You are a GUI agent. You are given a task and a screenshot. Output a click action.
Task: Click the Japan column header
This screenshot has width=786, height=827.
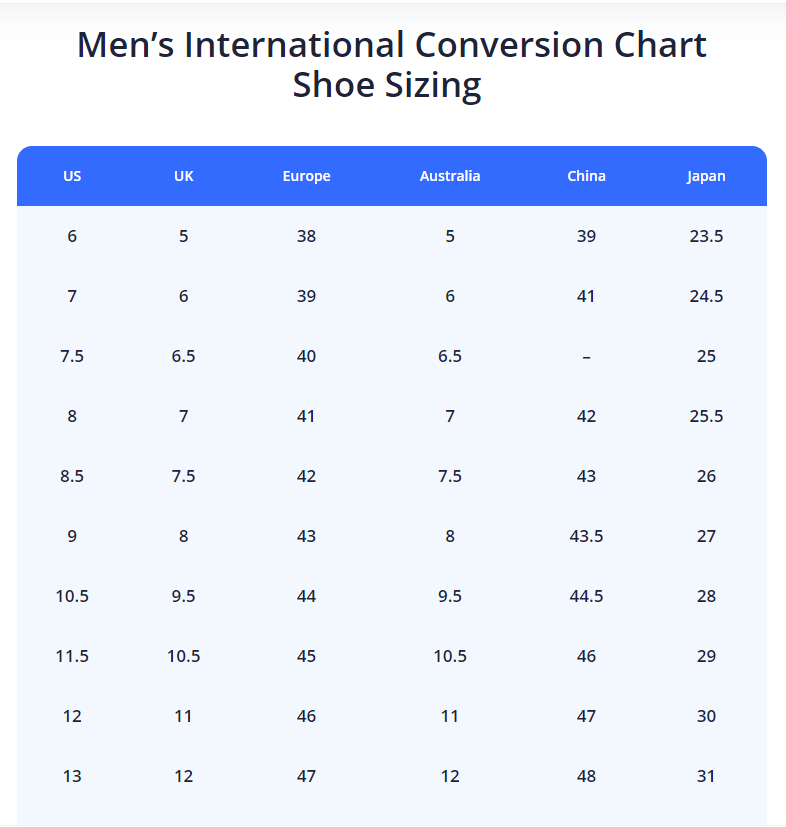[706, 176]
